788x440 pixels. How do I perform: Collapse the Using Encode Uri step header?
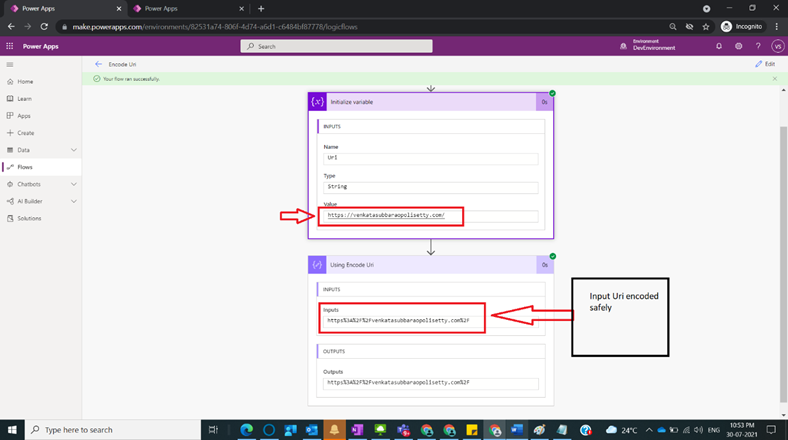pyautogui.click(x=431, y=265)
